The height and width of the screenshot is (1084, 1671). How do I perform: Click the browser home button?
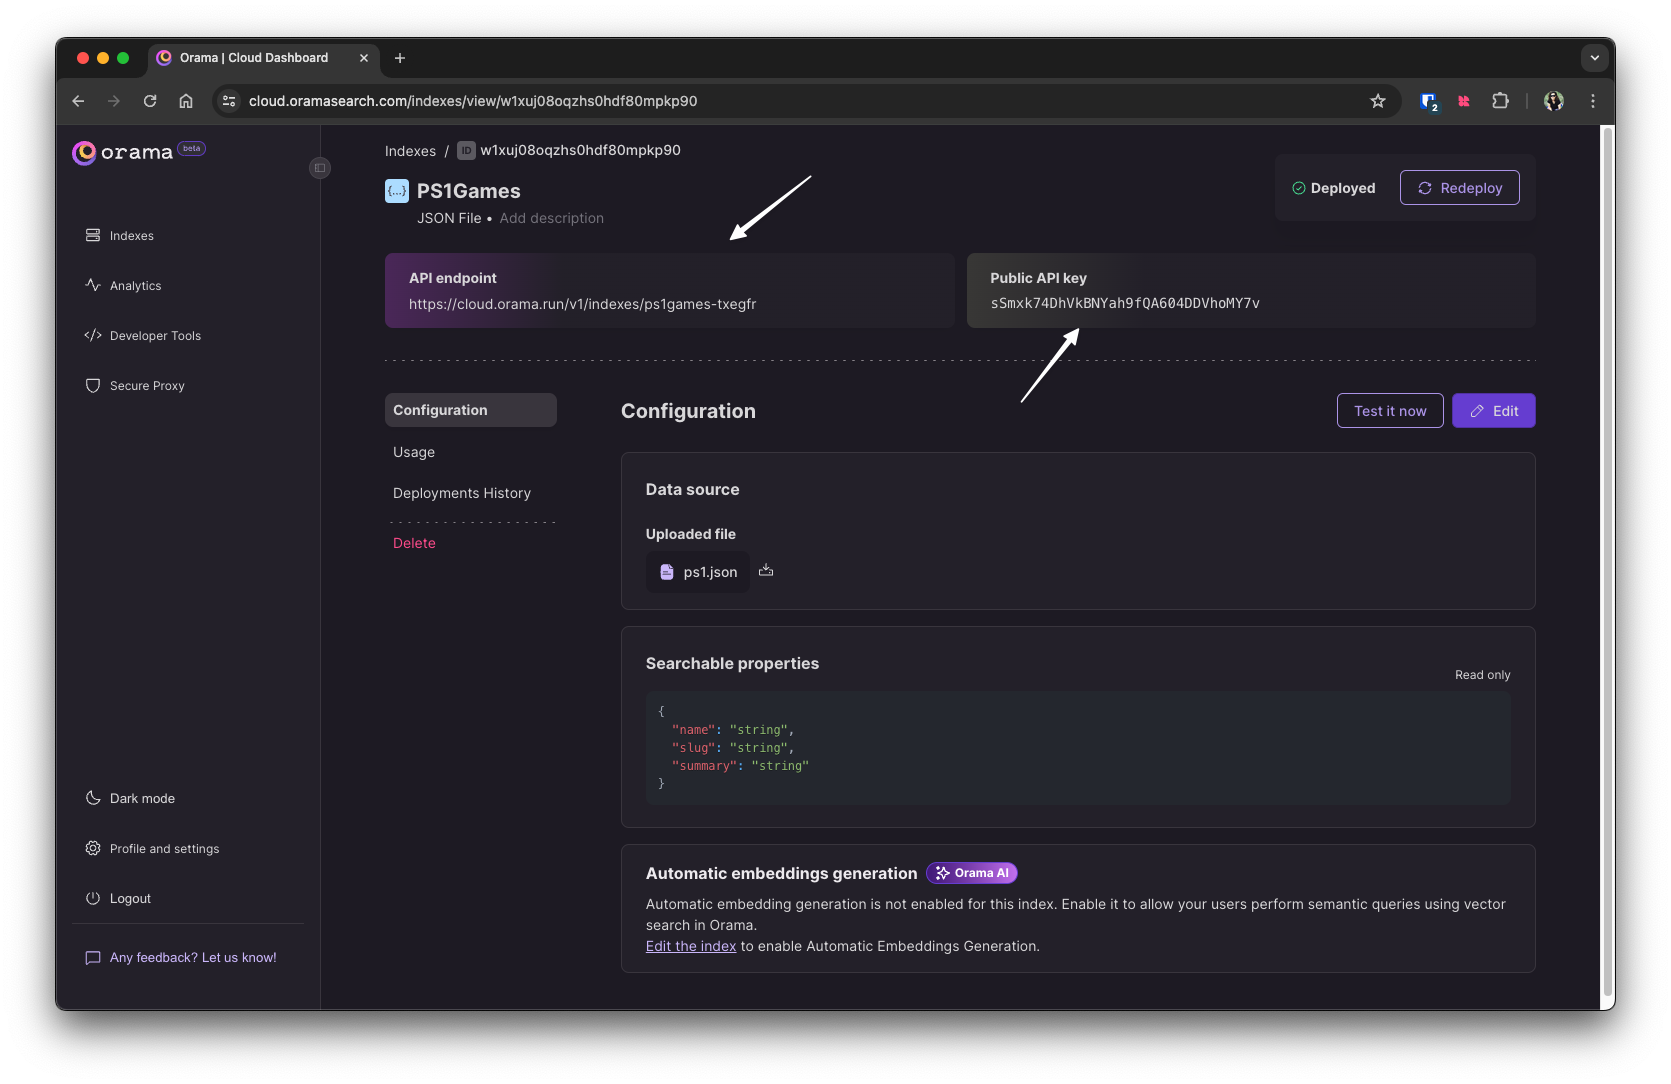point(186,101)
